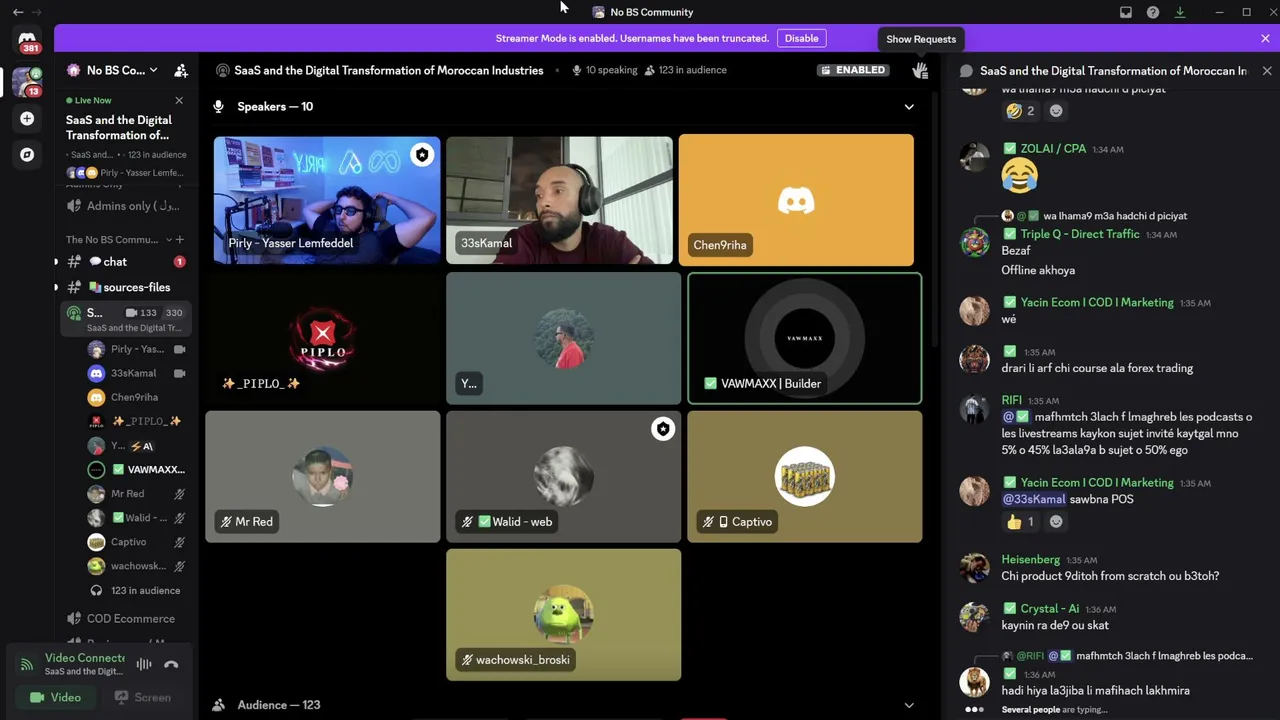The width and height of the screenshot is (1280, 720).
Task: Invite people to the No BS server
Action: pyautogui.click(x=181, y=70)
